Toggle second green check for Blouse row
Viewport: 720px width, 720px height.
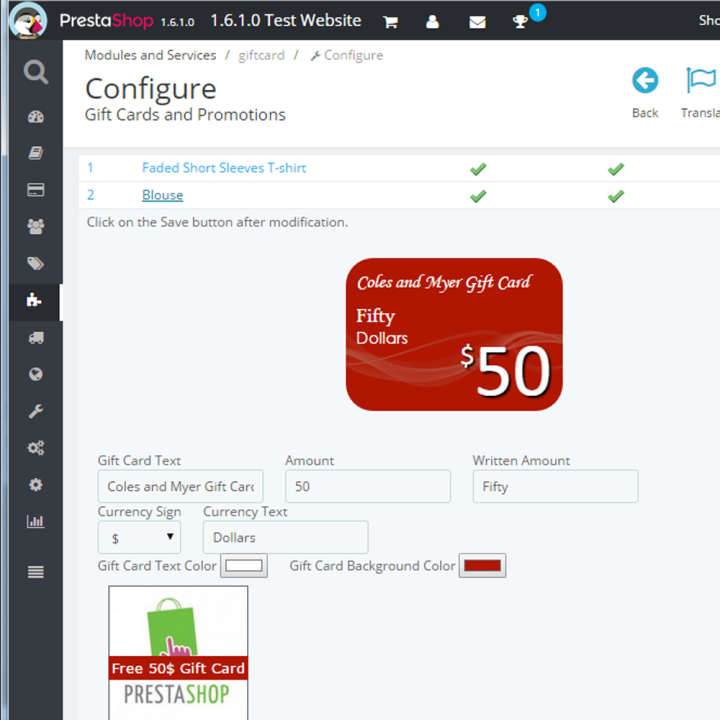(x=616, y=196)
